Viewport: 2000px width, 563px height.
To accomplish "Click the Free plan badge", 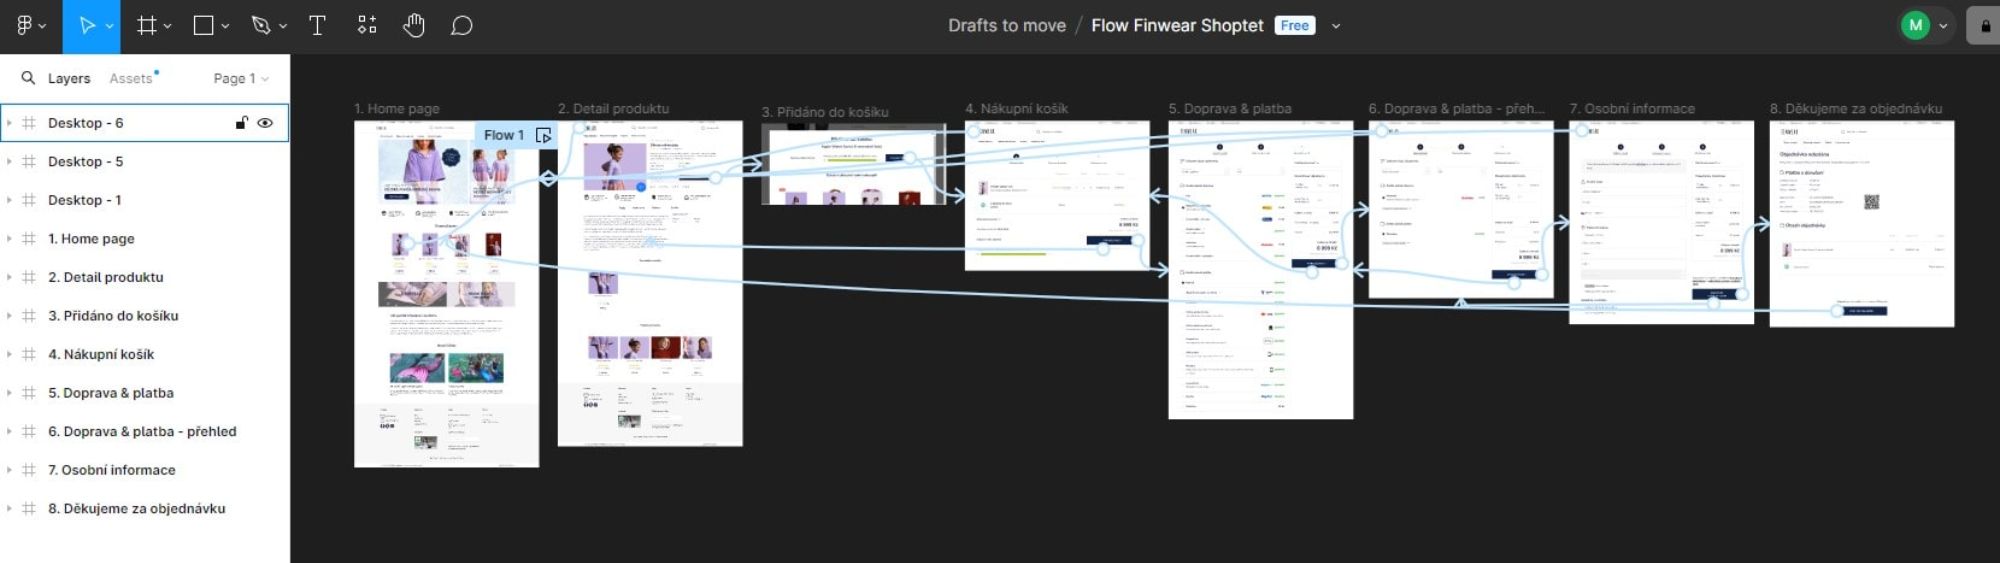I will tap(1295, 26).
